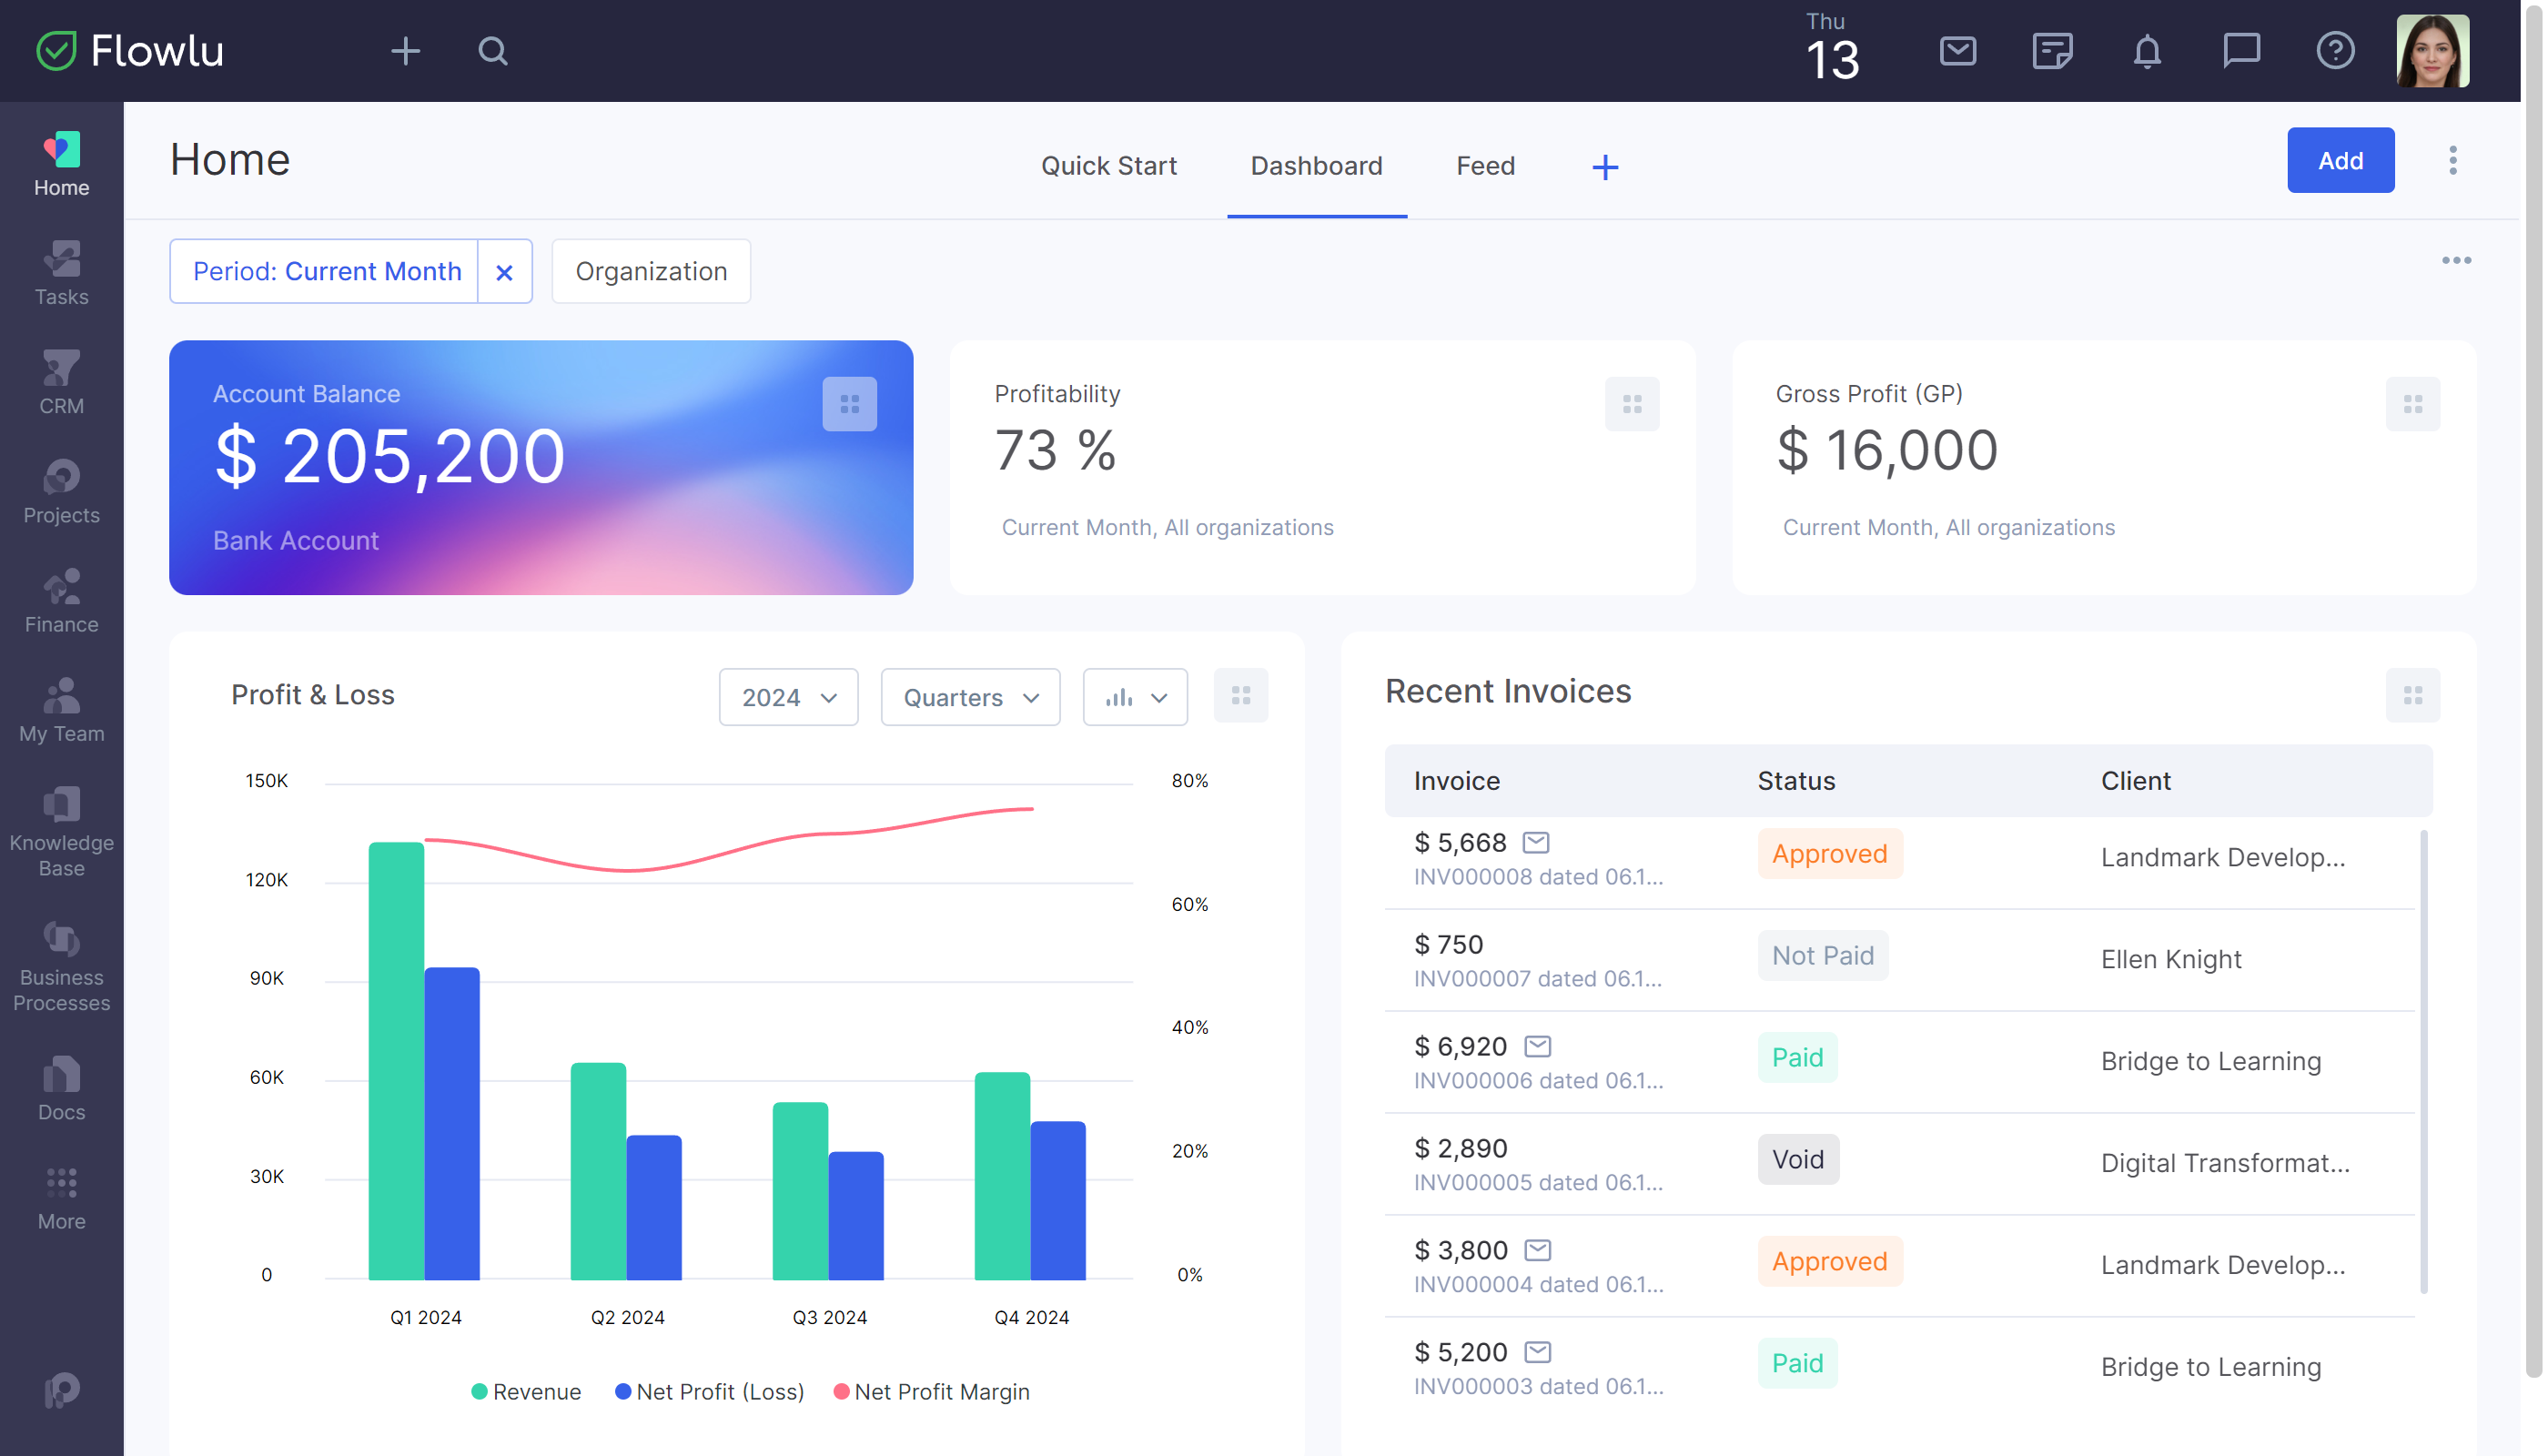
Task: Open the Projects section from the sidebar
Action: tap(61, 490)
